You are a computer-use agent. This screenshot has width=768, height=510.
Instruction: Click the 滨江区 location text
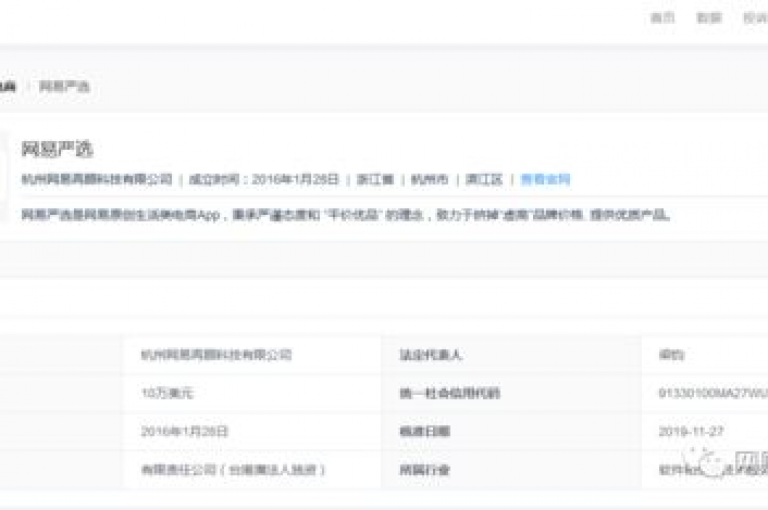pos(484,179)
